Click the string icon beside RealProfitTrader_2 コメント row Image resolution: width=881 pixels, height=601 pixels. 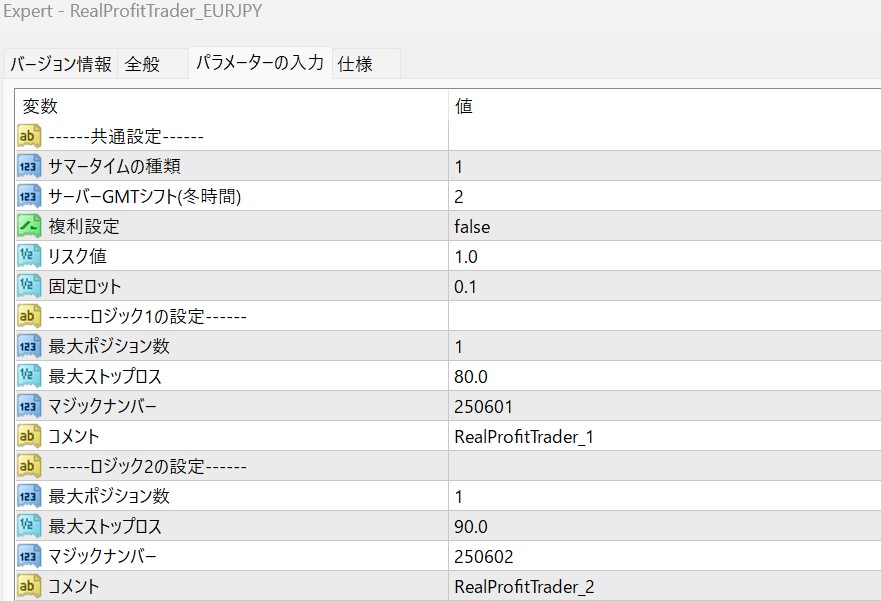click(29, 586)
